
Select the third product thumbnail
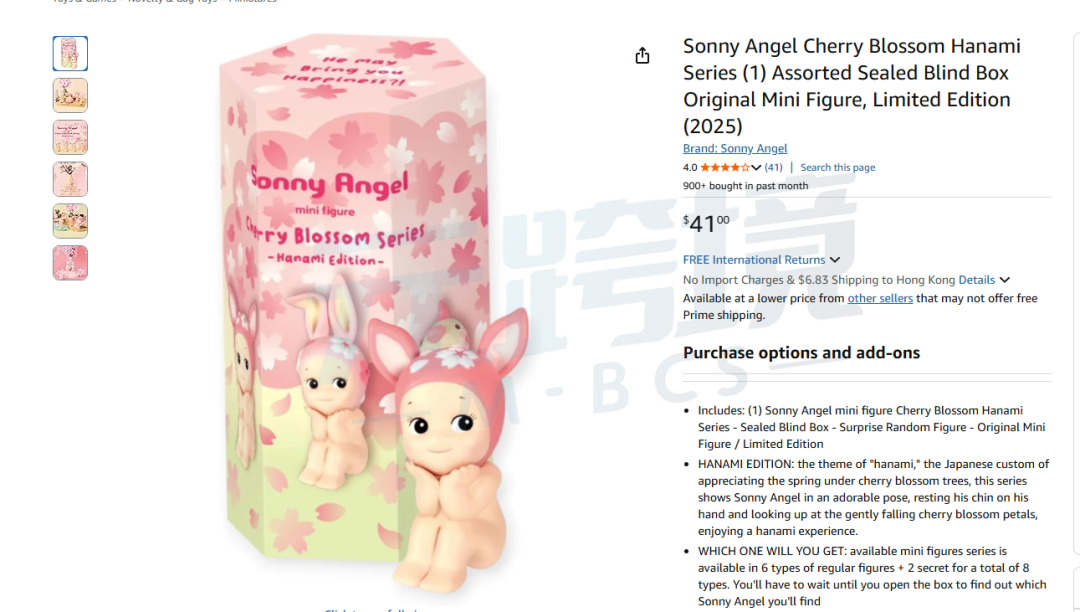pos(70,138)
